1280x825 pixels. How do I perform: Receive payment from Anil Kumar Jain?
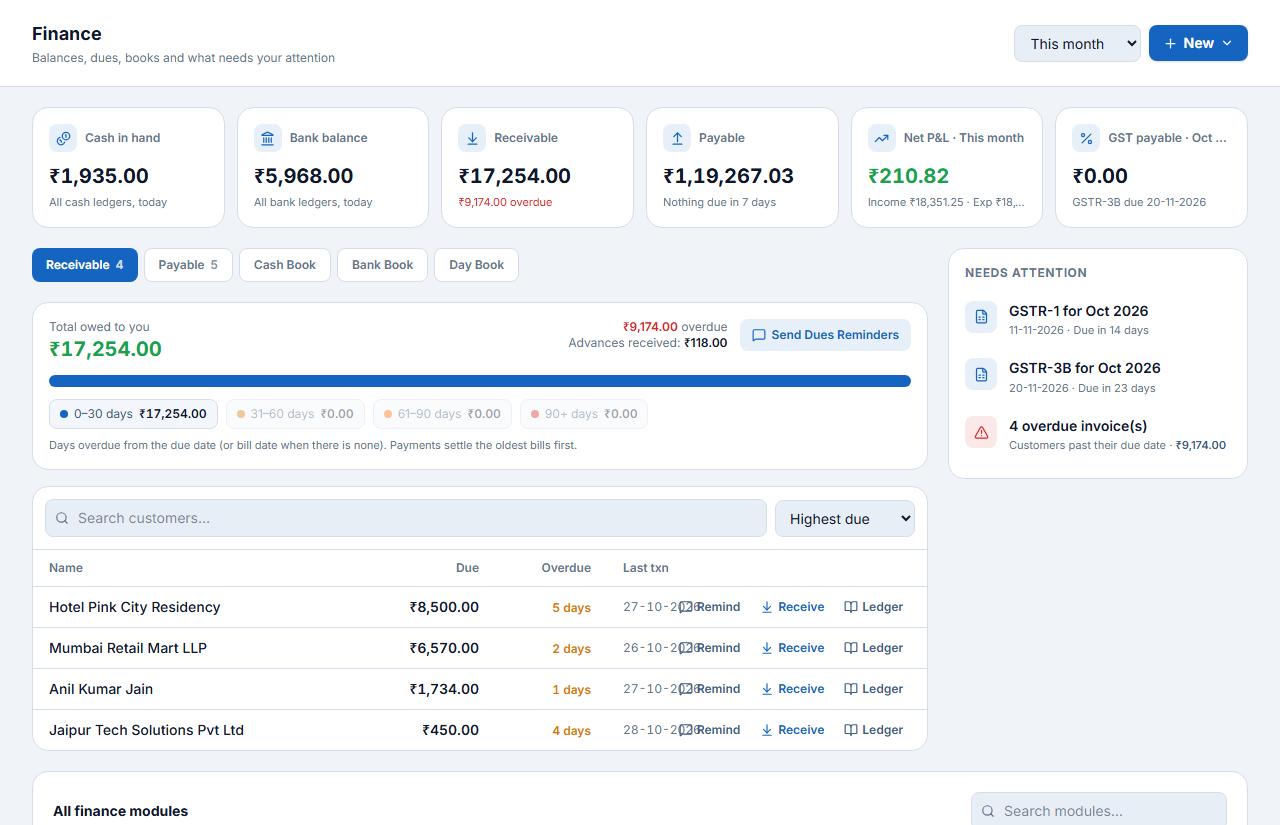793,689
